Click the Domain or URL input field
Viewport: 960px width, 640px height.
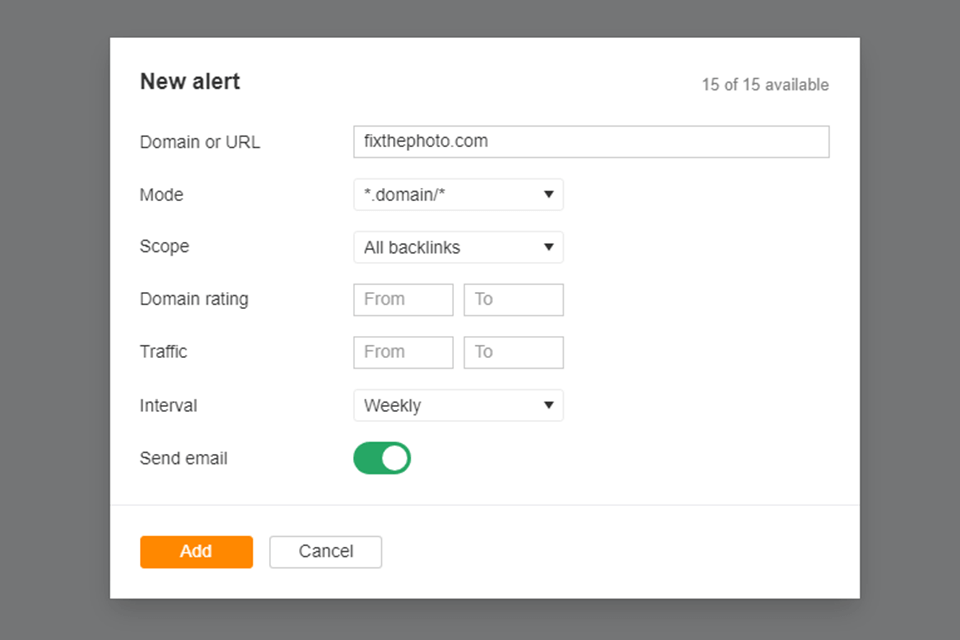[x=590, y=142]
